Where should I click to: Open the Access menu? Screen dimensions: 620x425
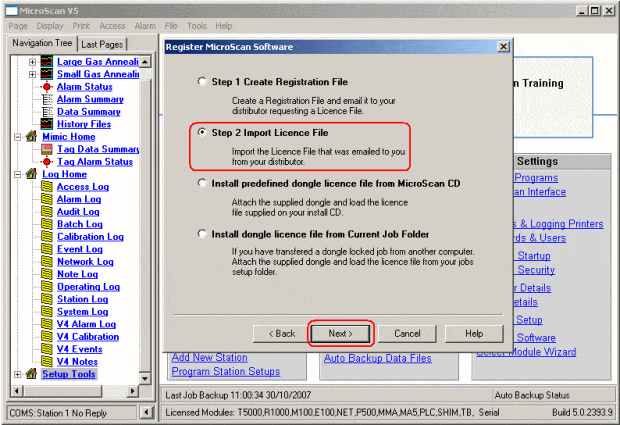(112, 26)
